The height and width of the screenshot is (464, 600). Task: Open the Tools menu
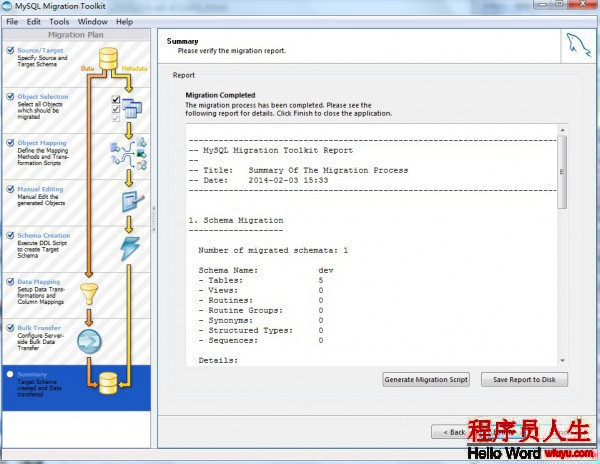coord(59,22)
